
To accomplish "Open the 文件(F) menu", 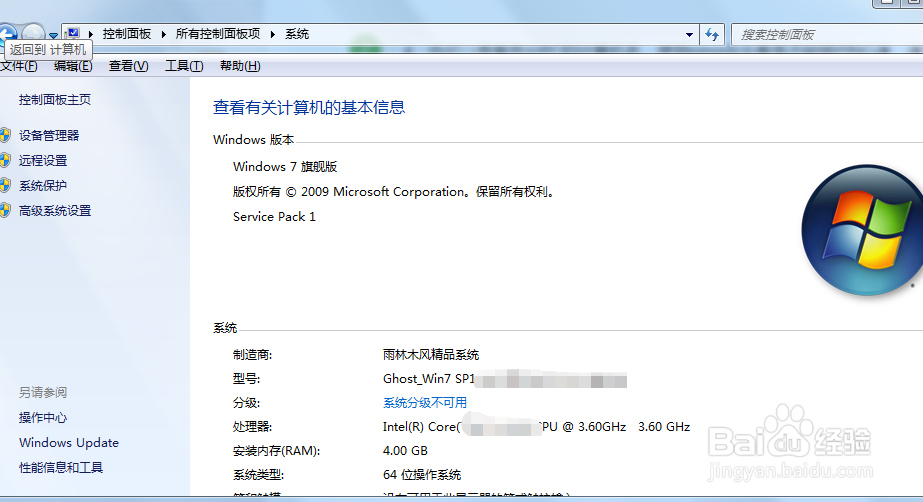I will (x=19, y=66).
